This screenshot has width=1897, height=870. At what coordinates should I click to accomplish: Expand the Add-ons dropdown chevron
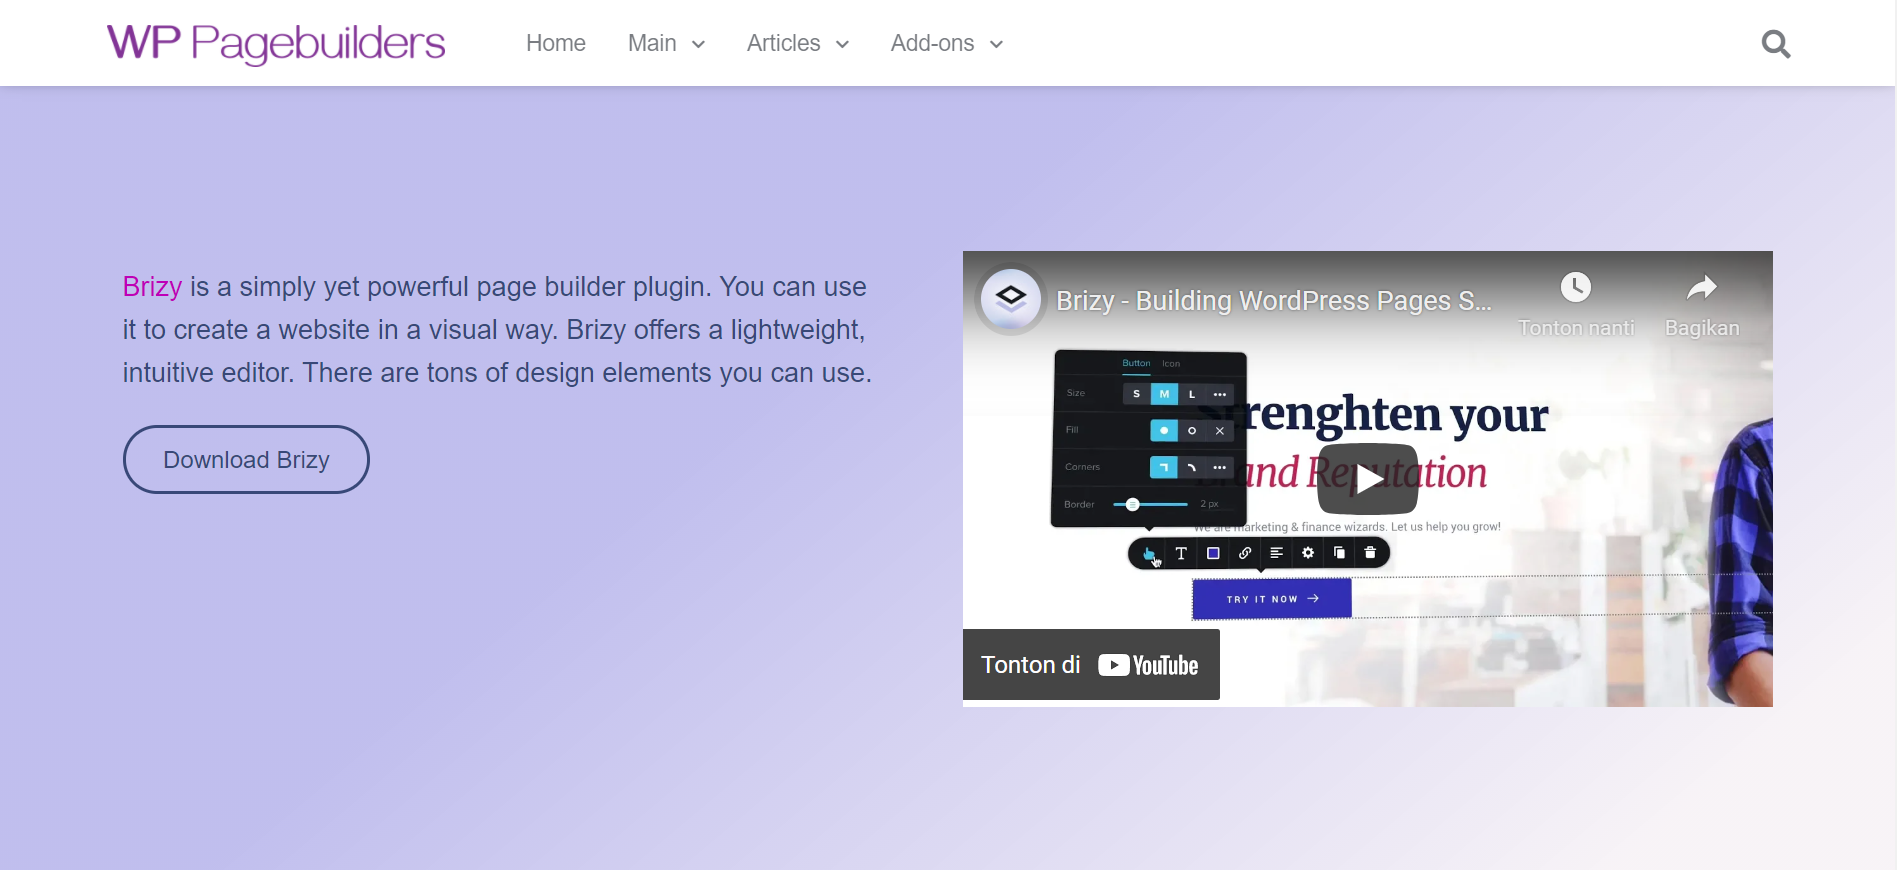coord(996,44)
